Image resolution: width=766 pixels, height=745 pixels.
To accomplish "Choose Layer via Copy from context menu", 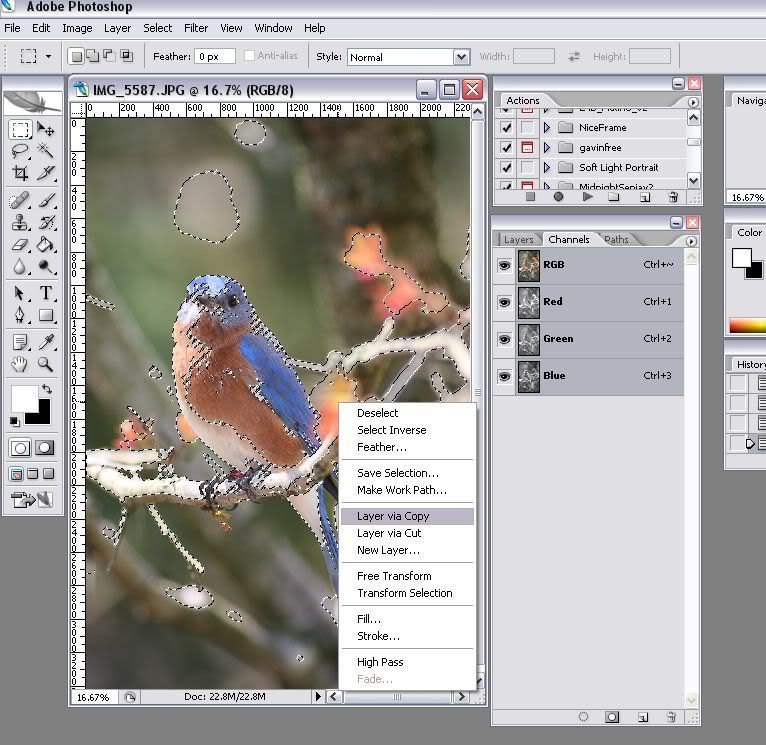I will pos(393,516).
